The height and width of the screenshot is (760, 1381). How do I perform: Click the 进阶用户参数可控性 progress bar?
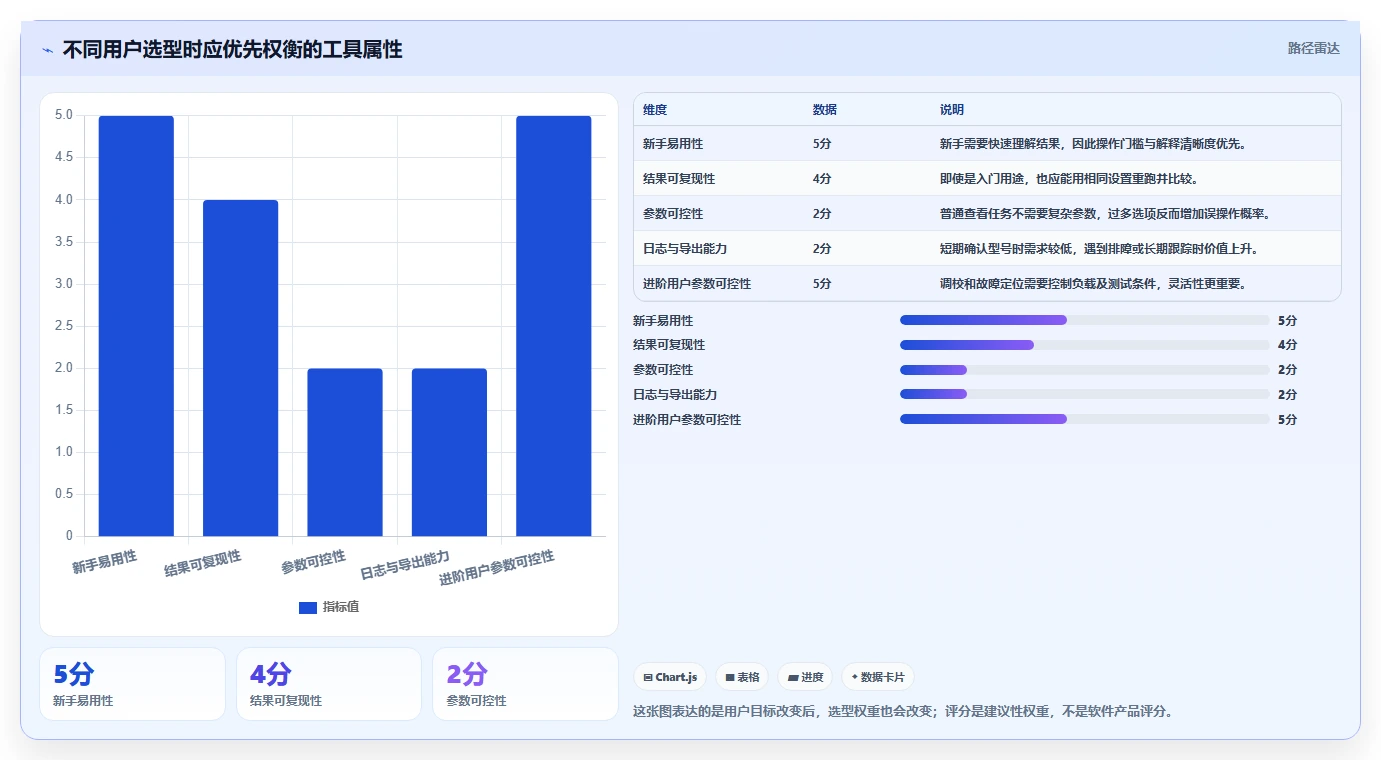1084,420
